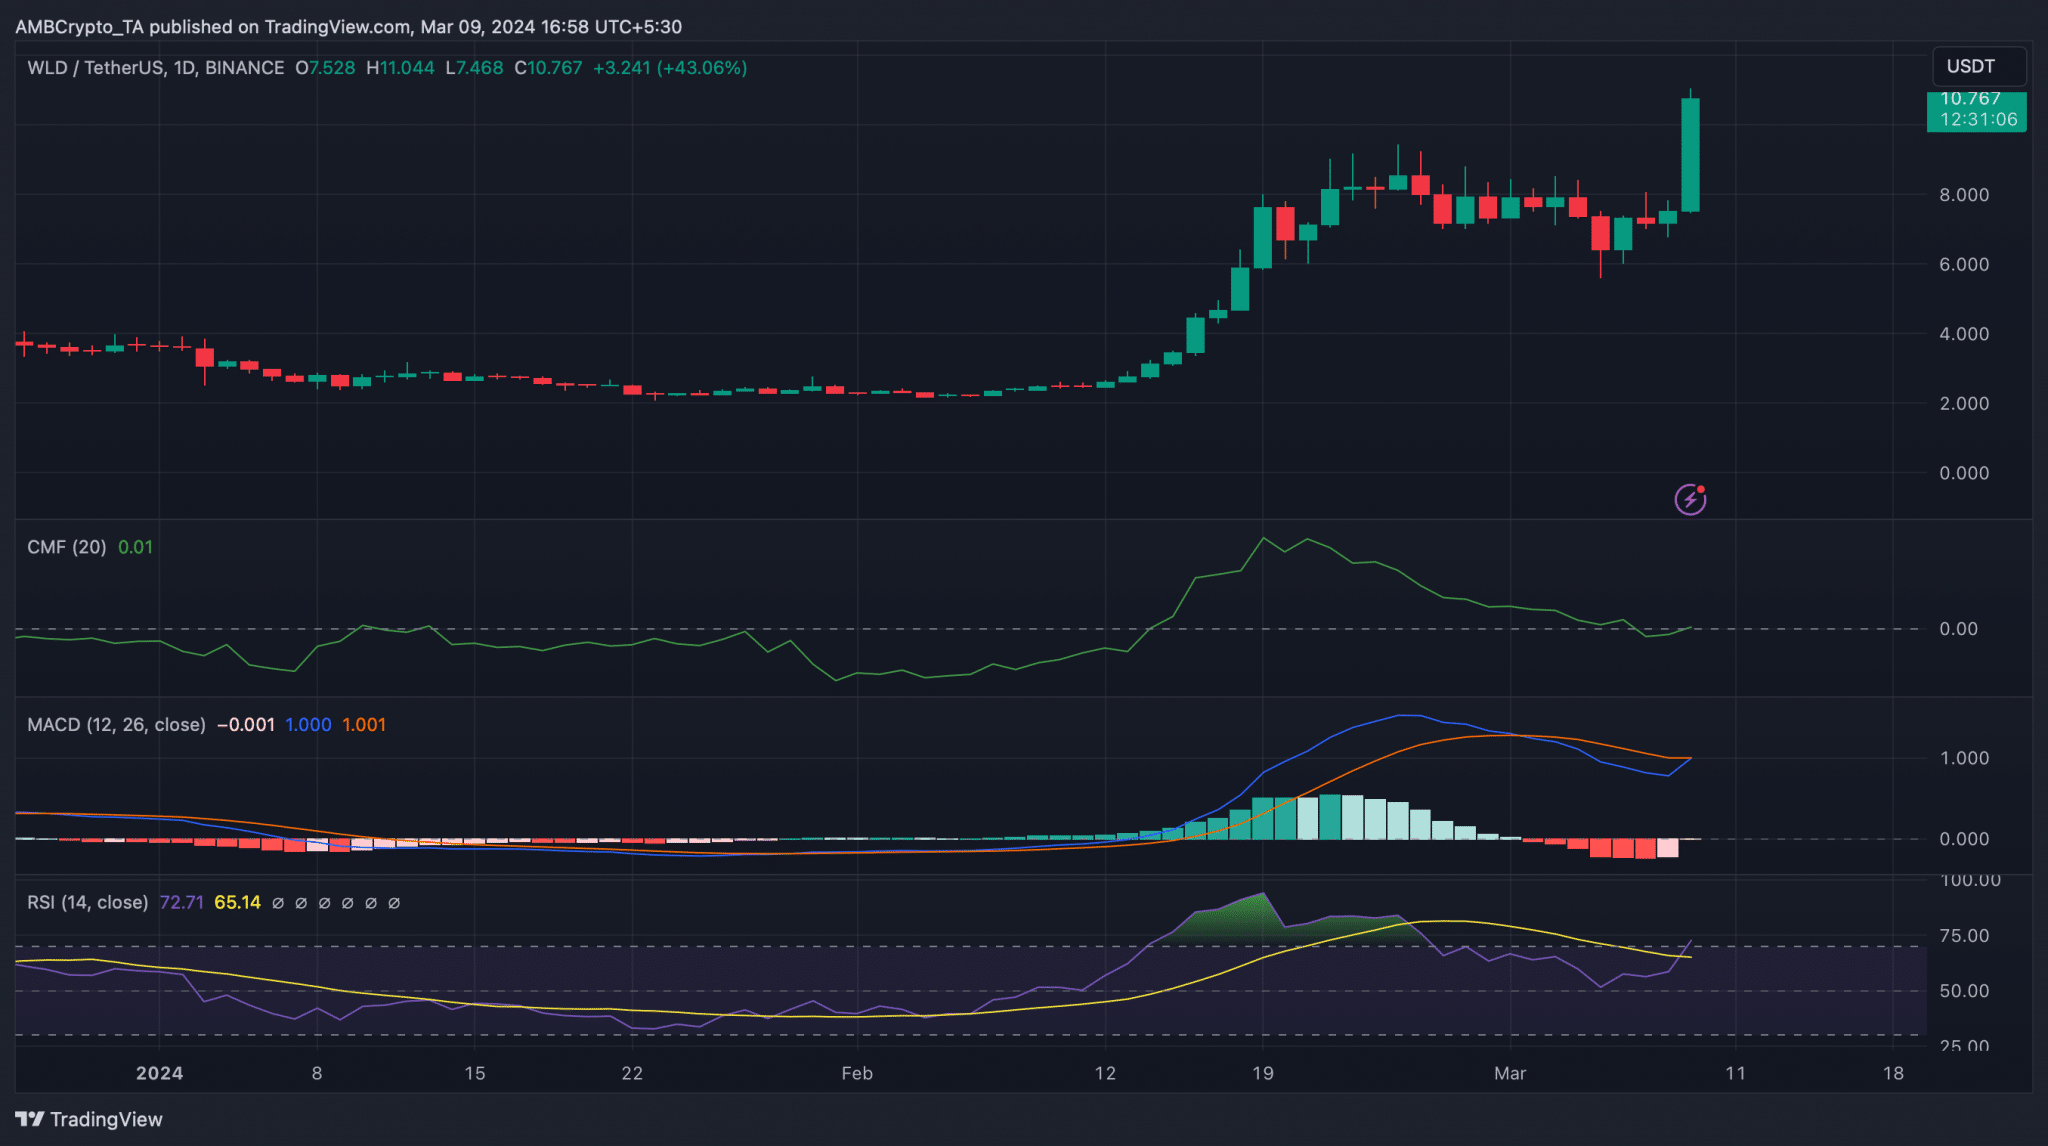Screen dimensions: 2048x1146
Task: Click the 2.000 price axis label
Action: (1964, 403)
